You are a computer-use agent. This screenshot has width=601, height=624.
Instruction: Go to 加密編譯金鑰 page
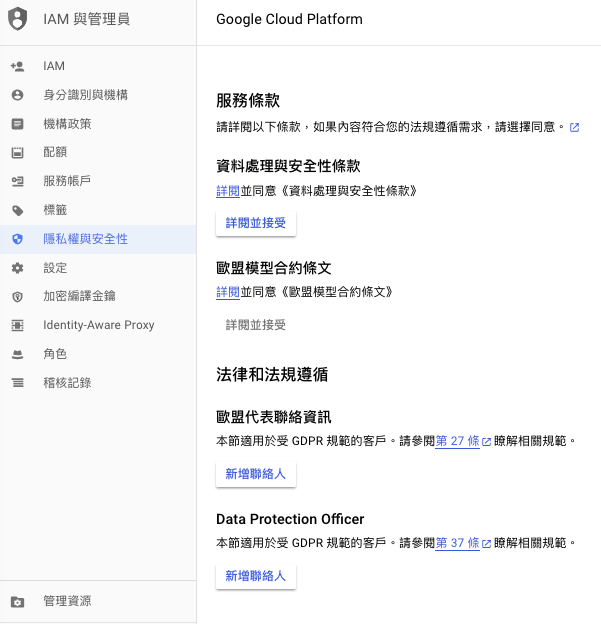(x=98, y=296)
